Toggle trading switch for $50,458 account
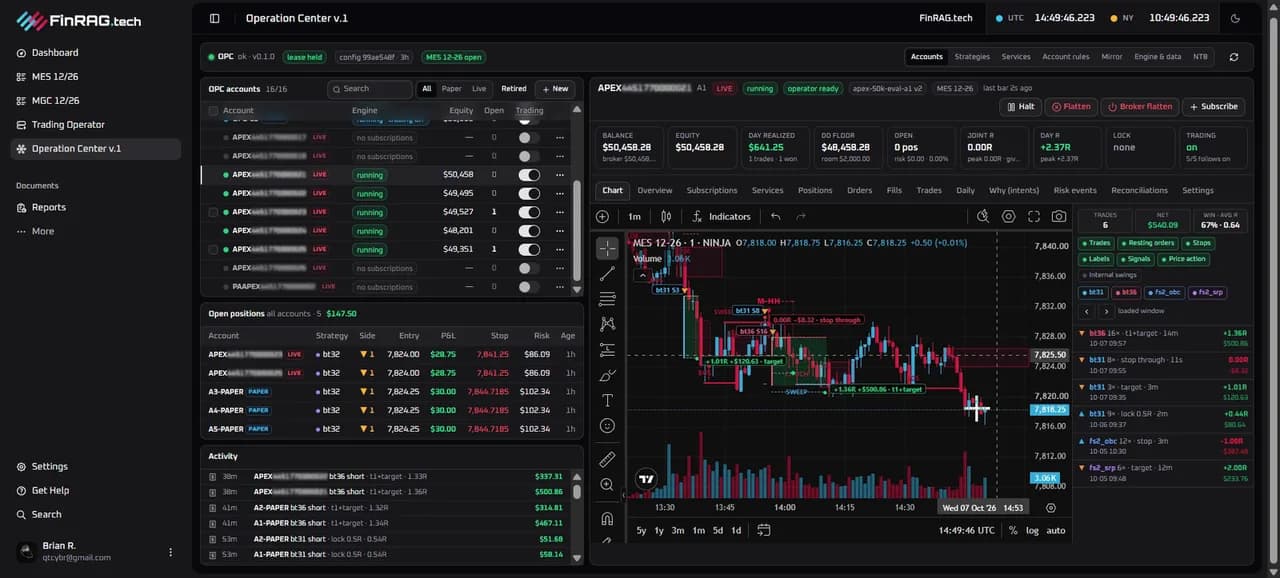The width and height of the screenshot is (1280, 578). [529, 175]
